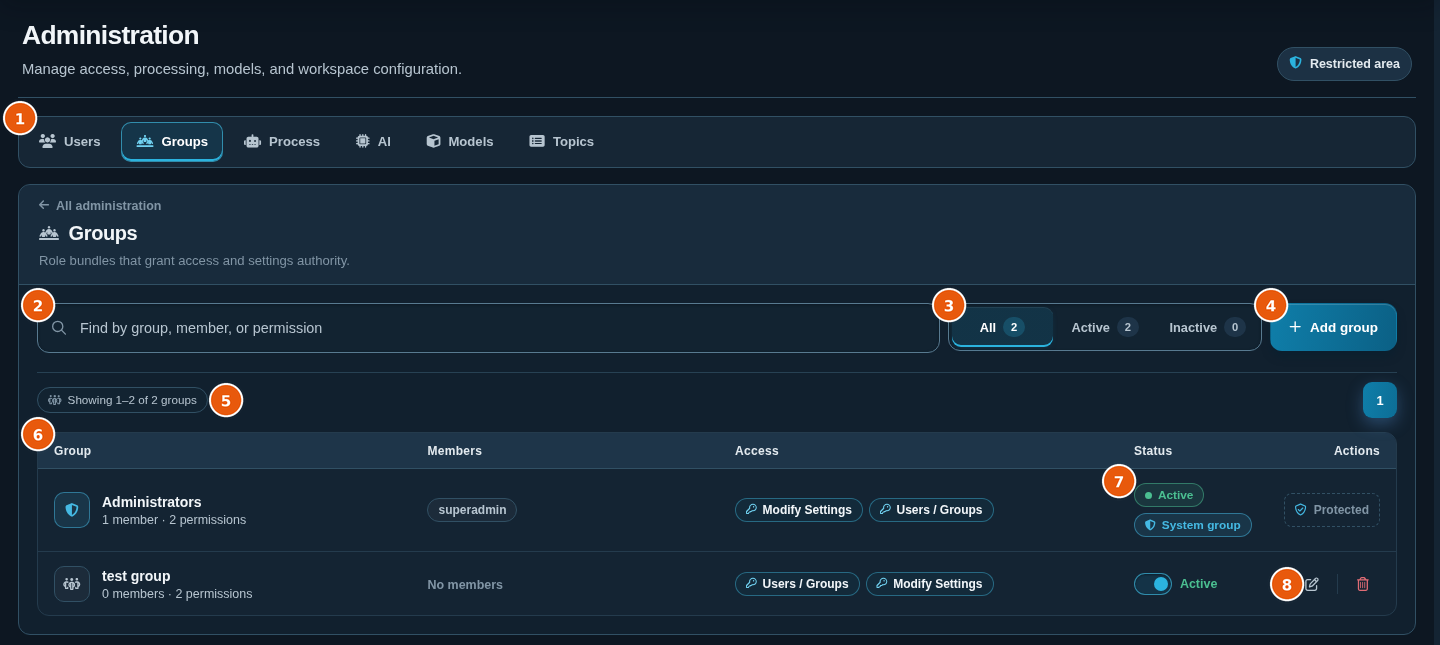
Task: Open the AI tab
Action: point(373,141)
